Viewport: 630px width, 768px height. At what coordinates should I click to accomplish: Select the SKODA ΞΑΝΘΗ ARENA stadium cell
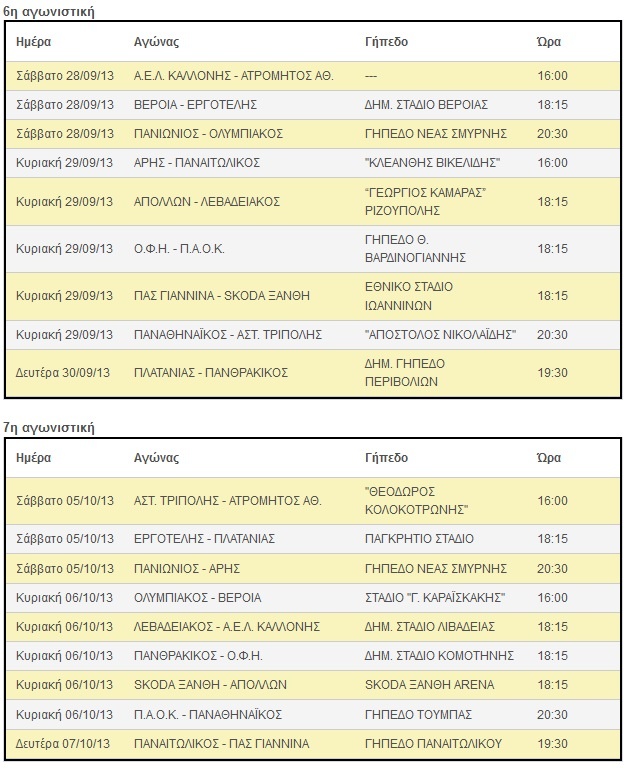click(x=429, y=685)
